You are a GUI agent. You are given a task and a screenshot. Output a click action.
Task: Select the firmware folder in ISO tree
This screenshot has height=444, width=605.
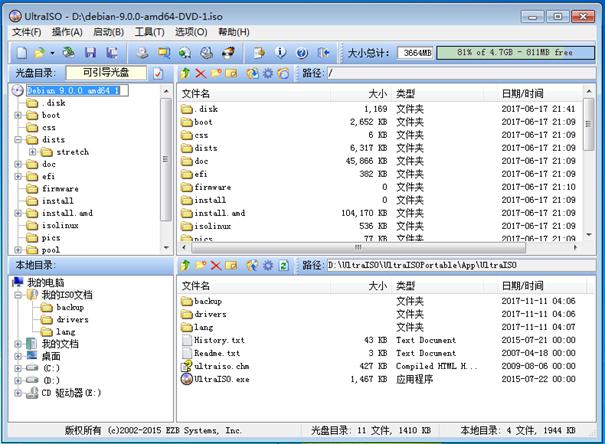point(60,189)
